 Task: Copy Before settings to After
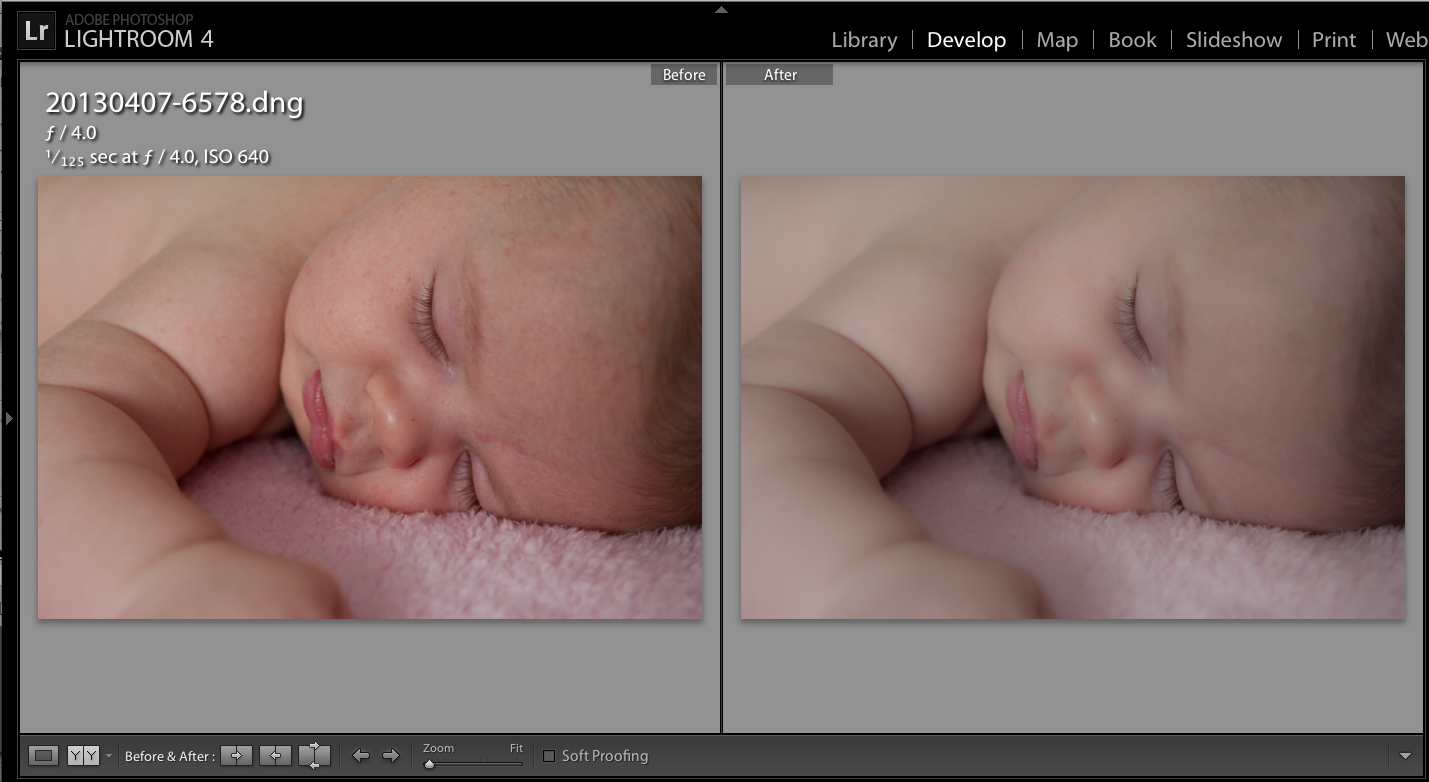coord(236,756)
